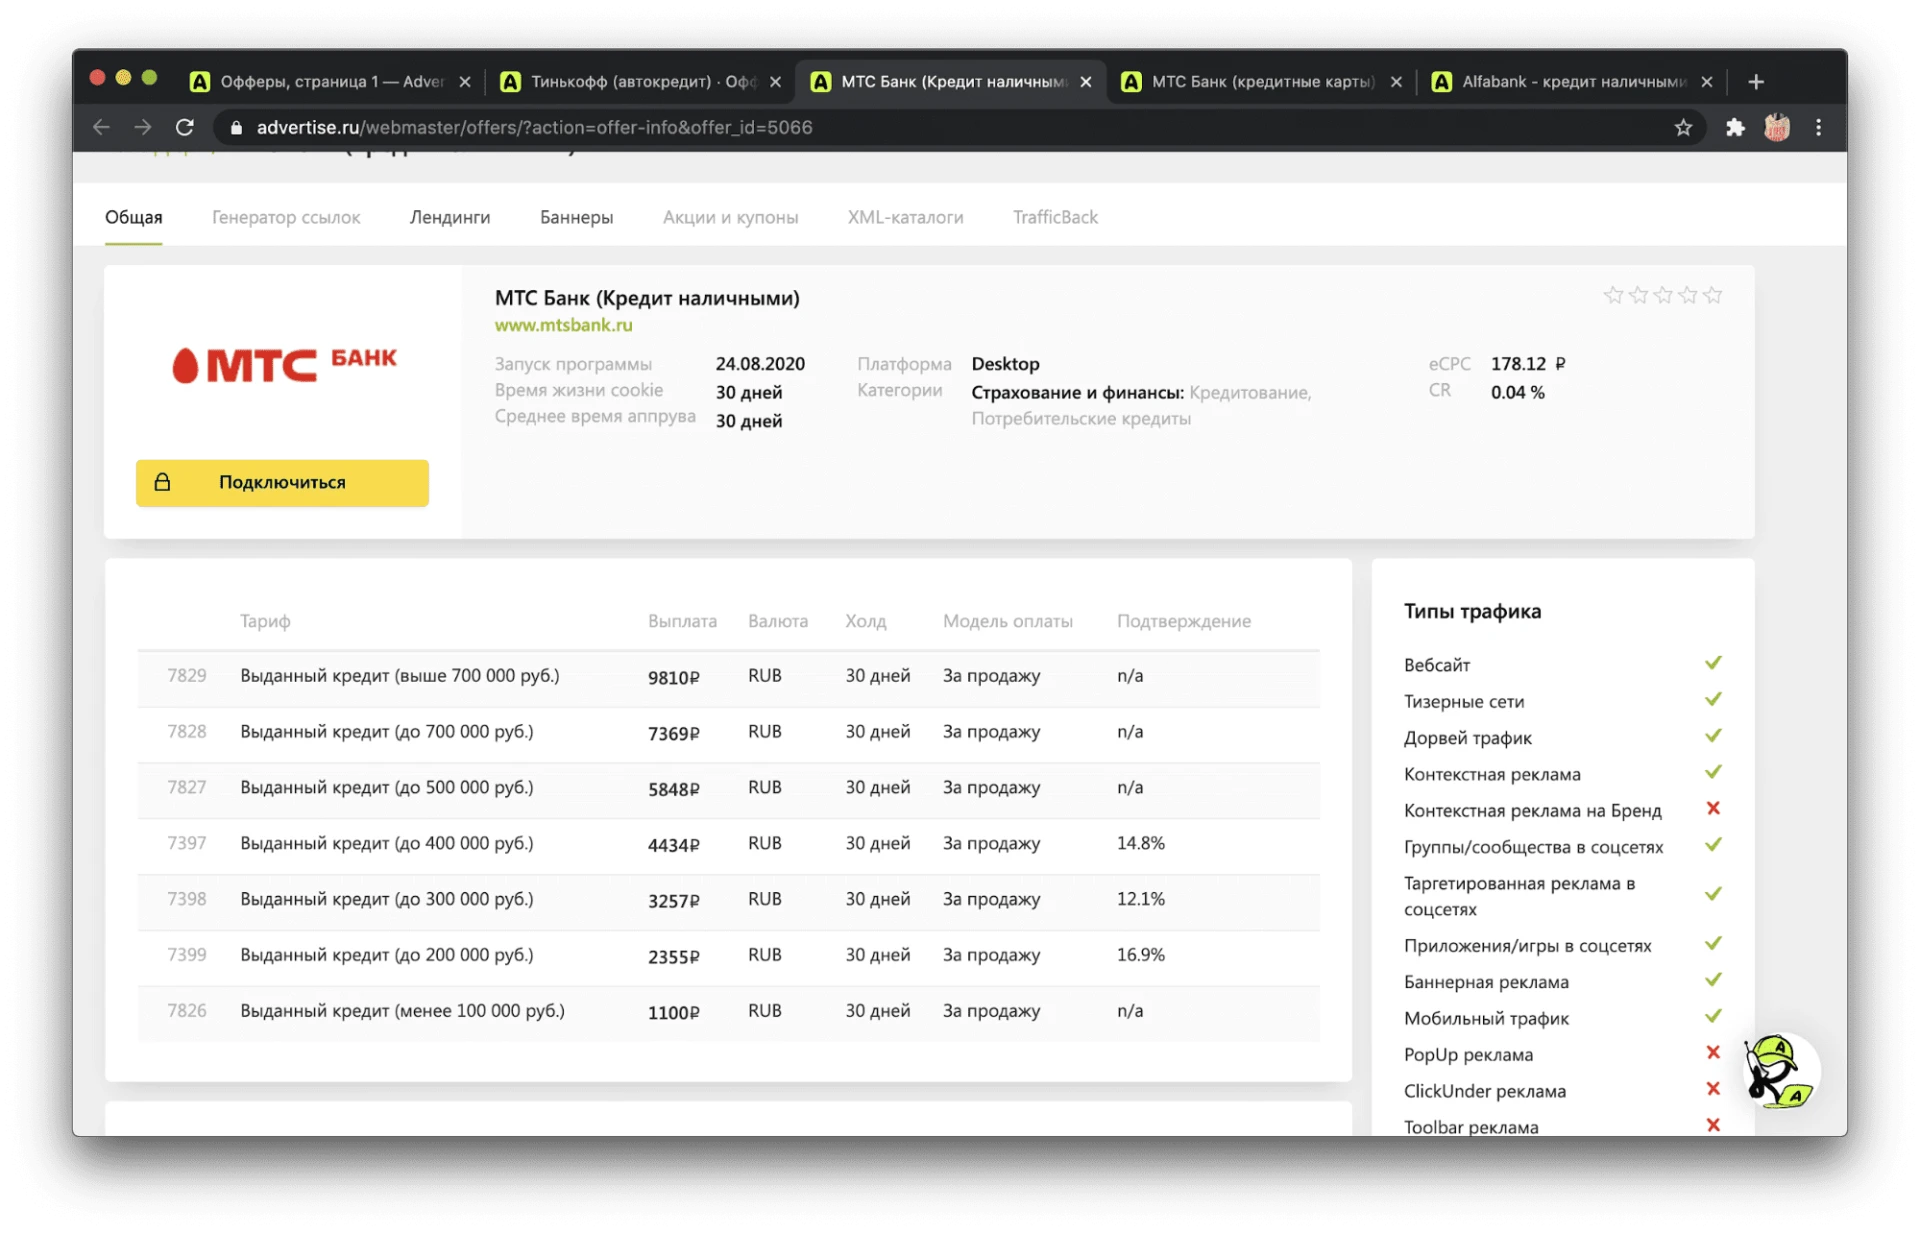Screen dimensions: 1920x1233
Task: Select tariff row 7826 (менее 100 000 руб.)
Action: (728, 1013)
